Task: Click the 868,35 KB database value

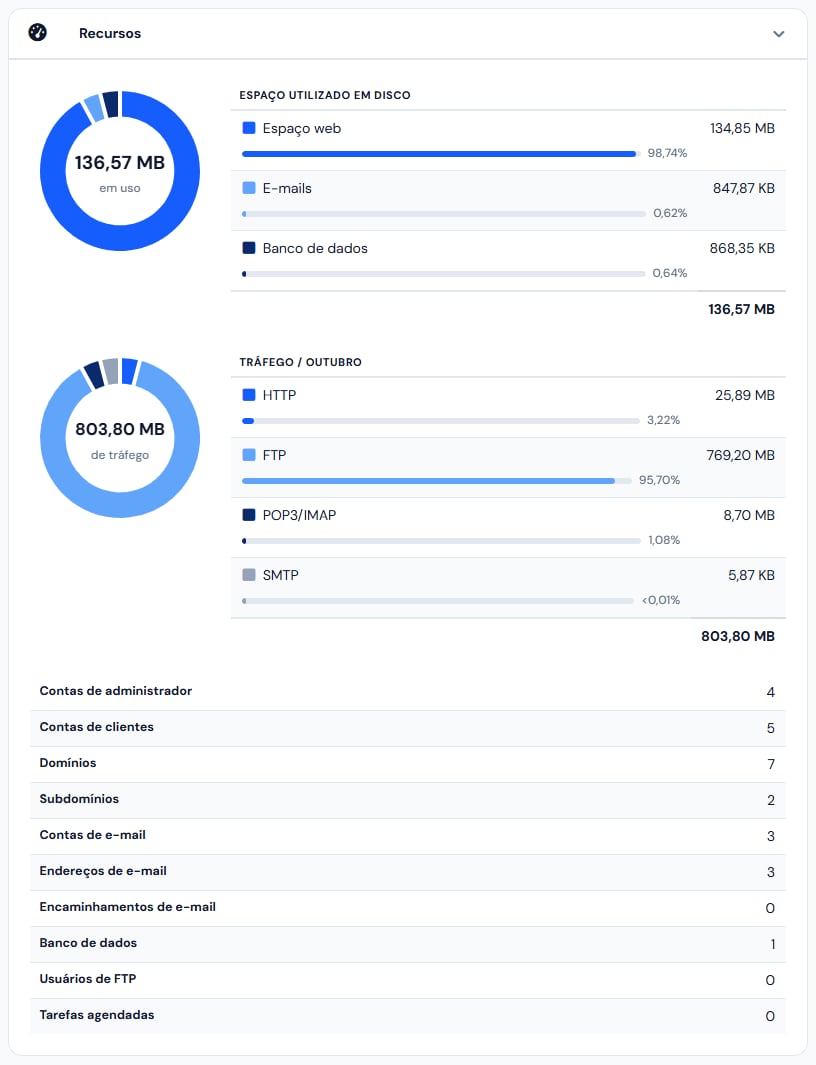Action: (742, 248)
